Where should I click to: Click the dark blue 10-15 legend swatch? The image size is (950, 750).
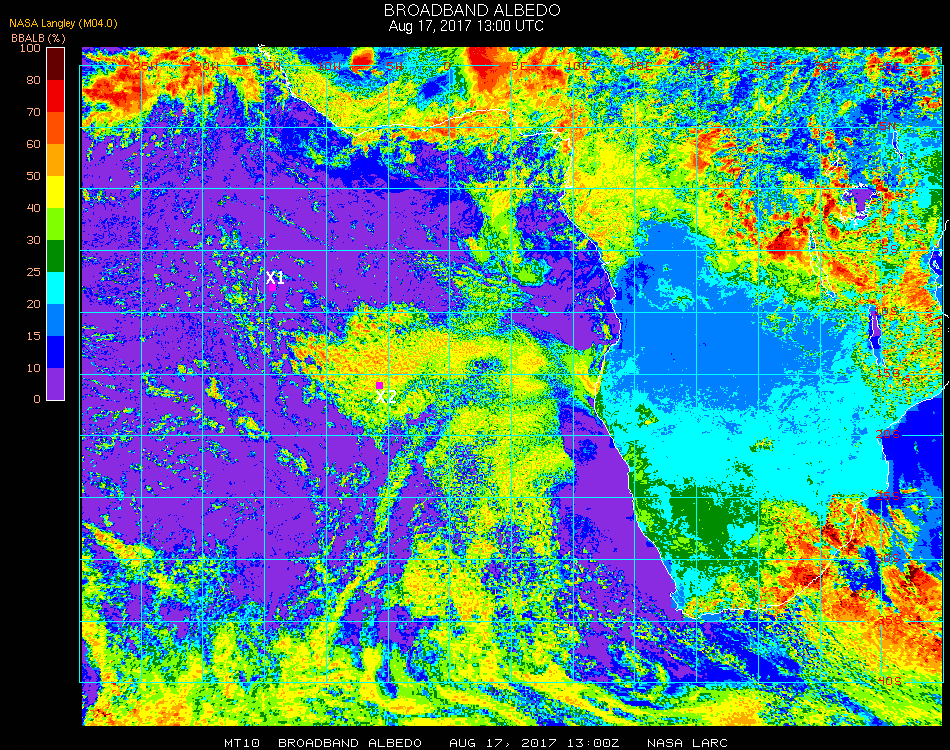click(56, 352)
